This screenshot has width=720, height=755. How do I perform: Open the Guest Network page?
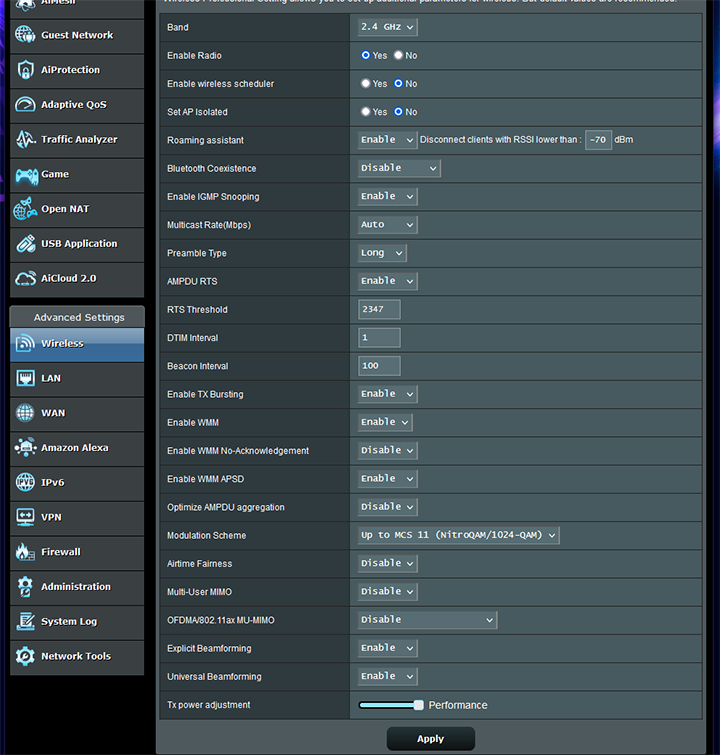77,35
